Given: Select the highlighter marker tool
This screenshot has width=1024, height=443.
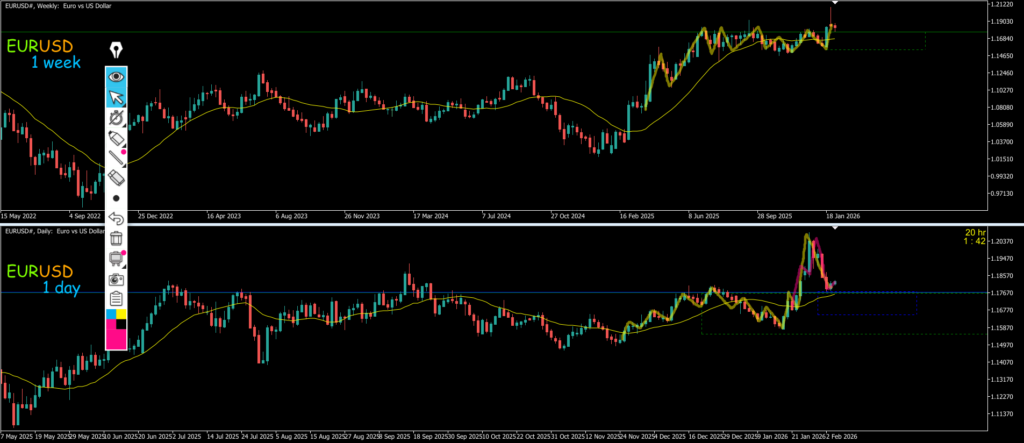Looking at the screenshot, I should pyautogui.click(x=117, y=138).
